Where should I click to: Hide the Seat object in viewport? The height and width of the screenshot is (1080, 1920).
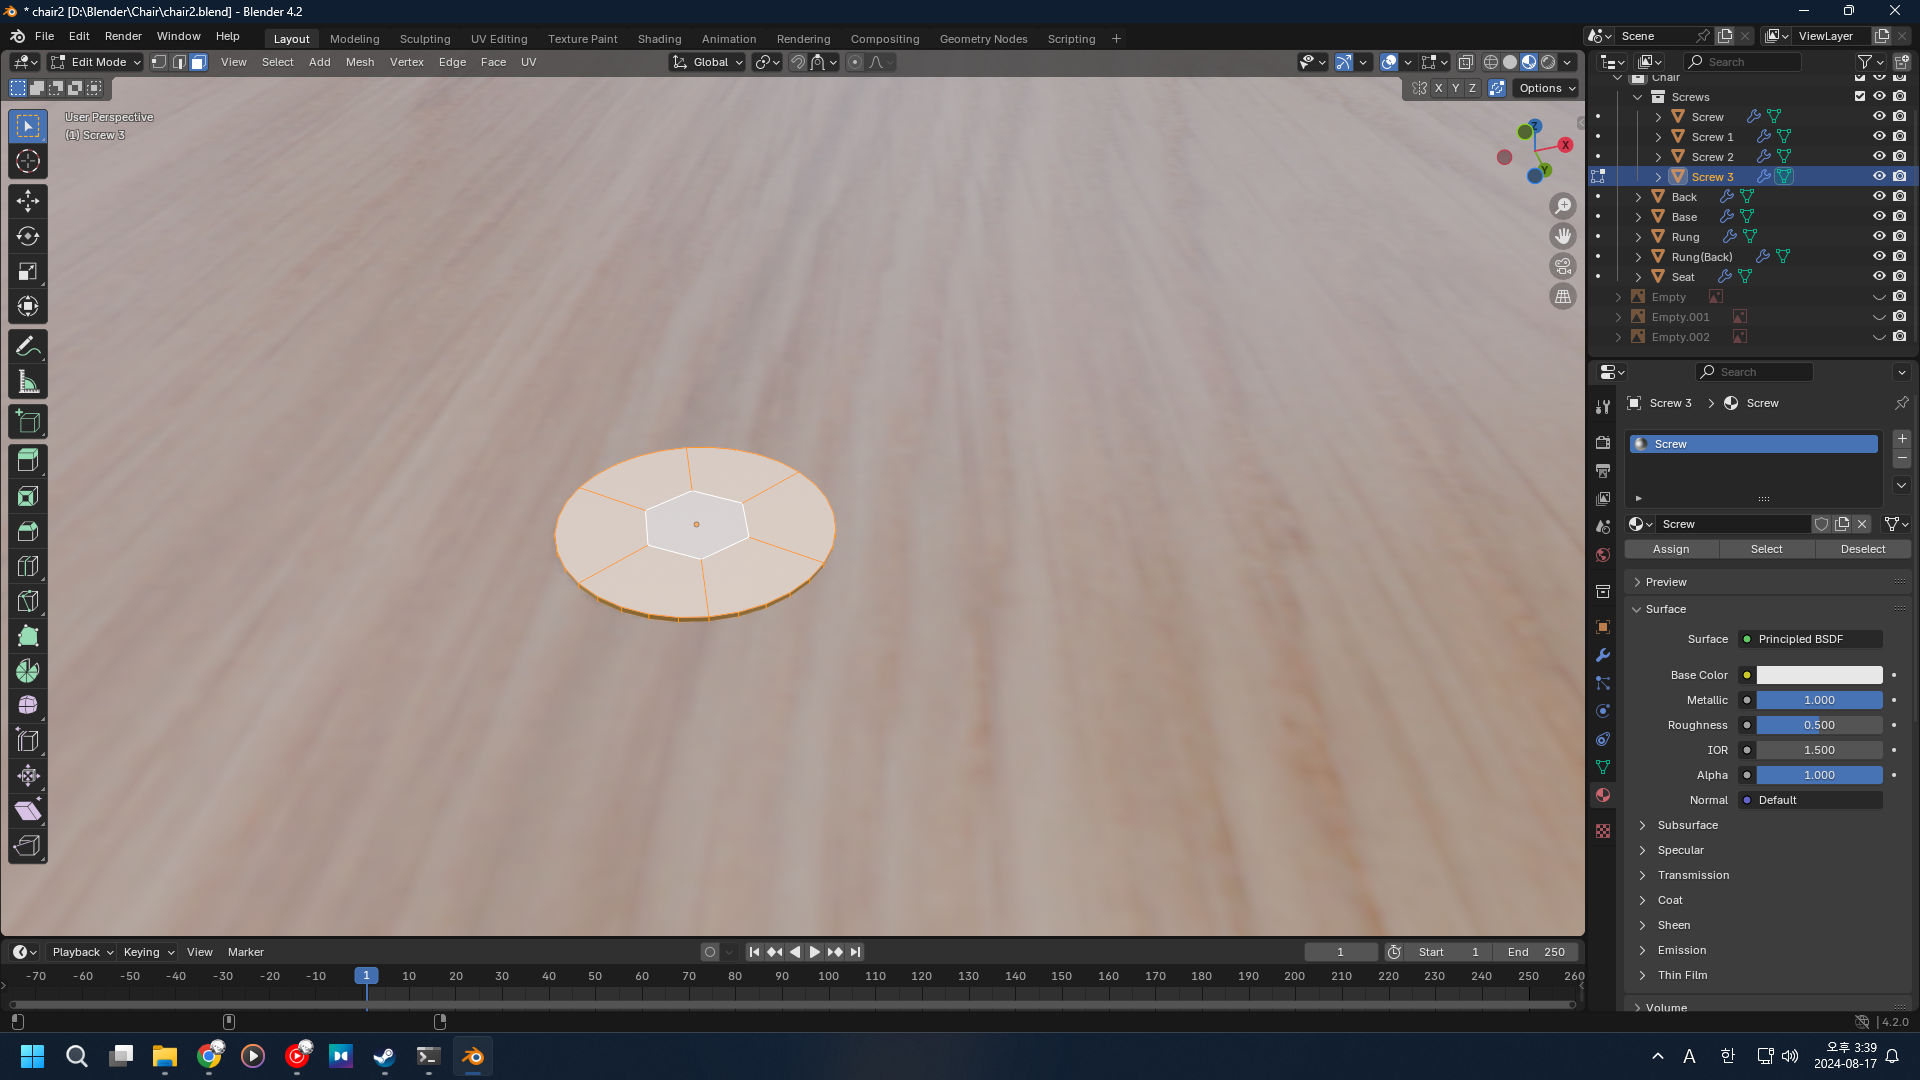point(1879,276)
